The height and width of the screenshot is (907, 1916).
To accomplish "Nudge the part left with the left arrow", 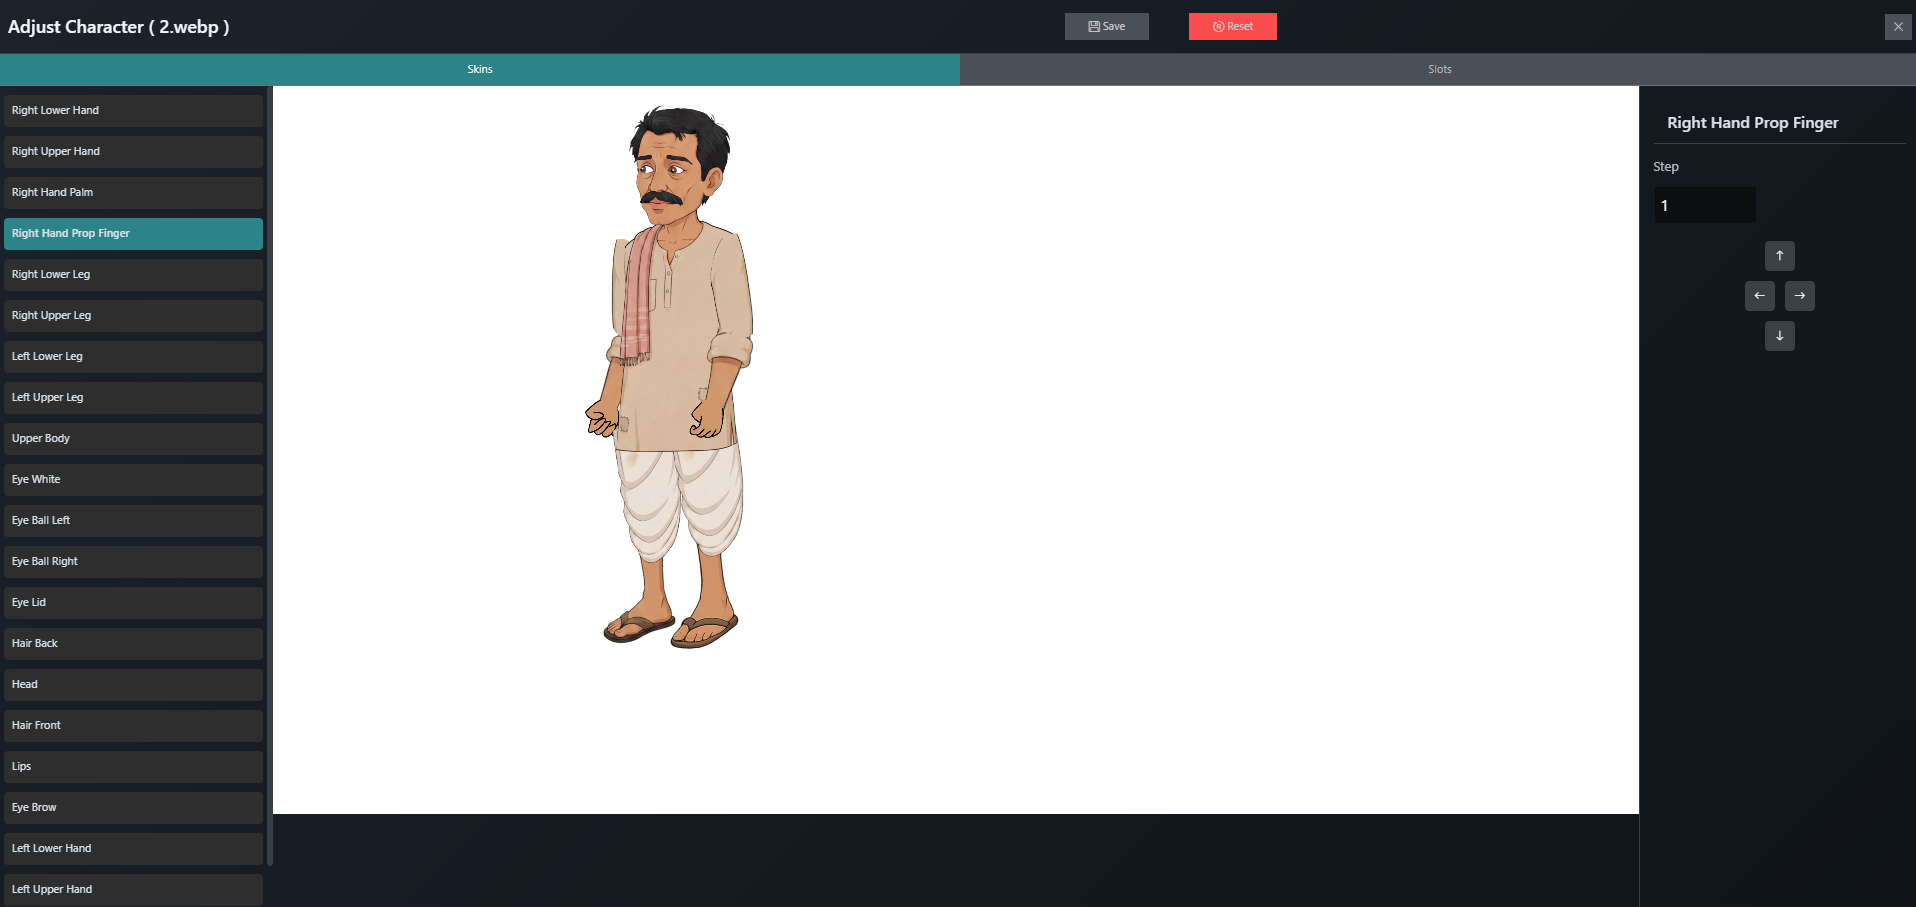I will tap(1759, 296).
